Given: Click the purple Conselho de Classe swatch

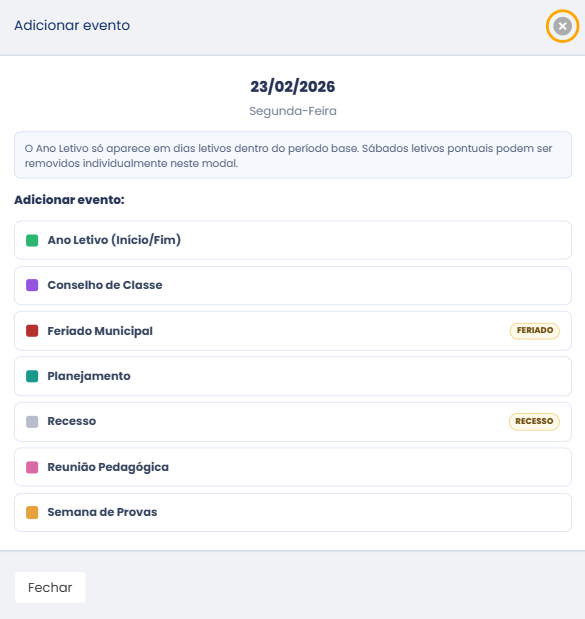Looking at the screenshot, I should click(x=32, y=285).
